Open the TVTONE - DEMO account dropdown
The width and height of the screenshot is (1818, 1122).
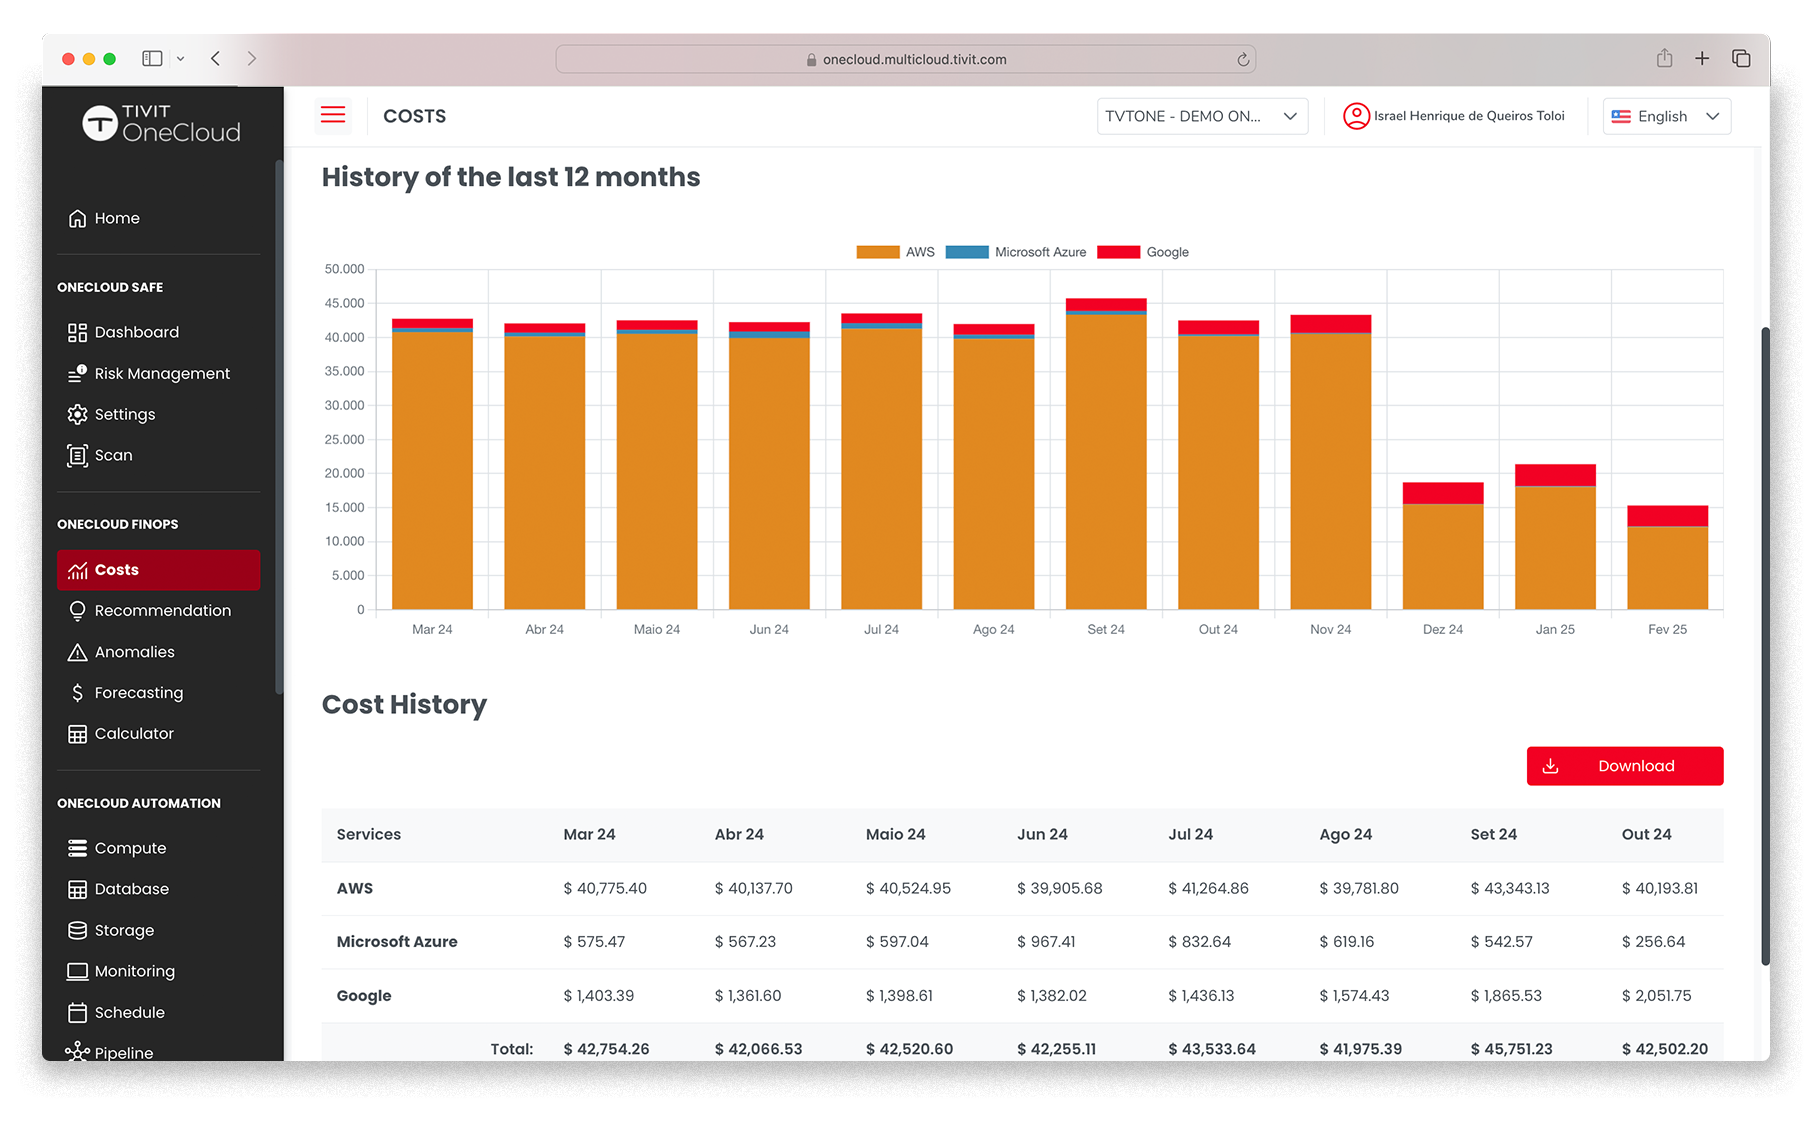pos(1202,116)
